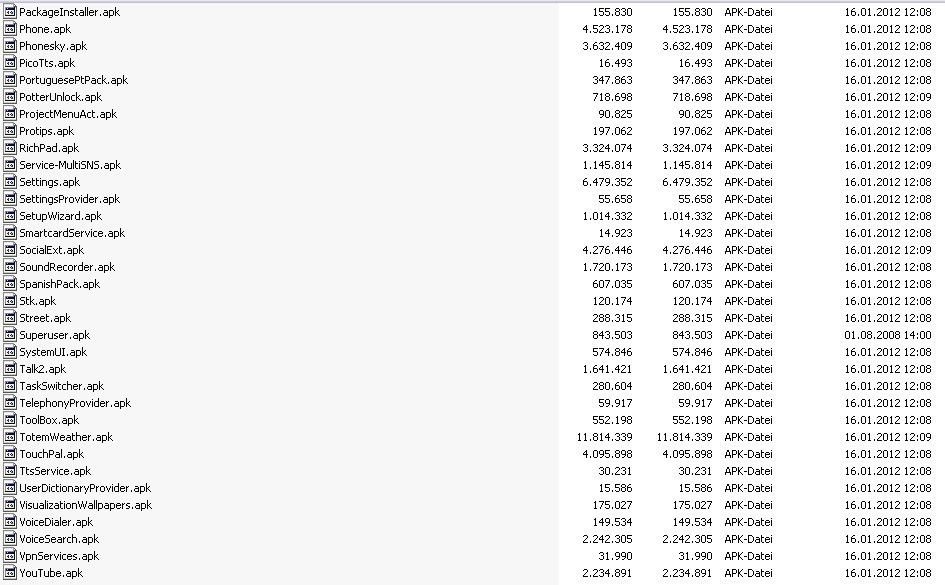This screenshot has height=585, width=945.
Task: Click the file icon beside ToolBox.apk
Action: tap(10, 420)
